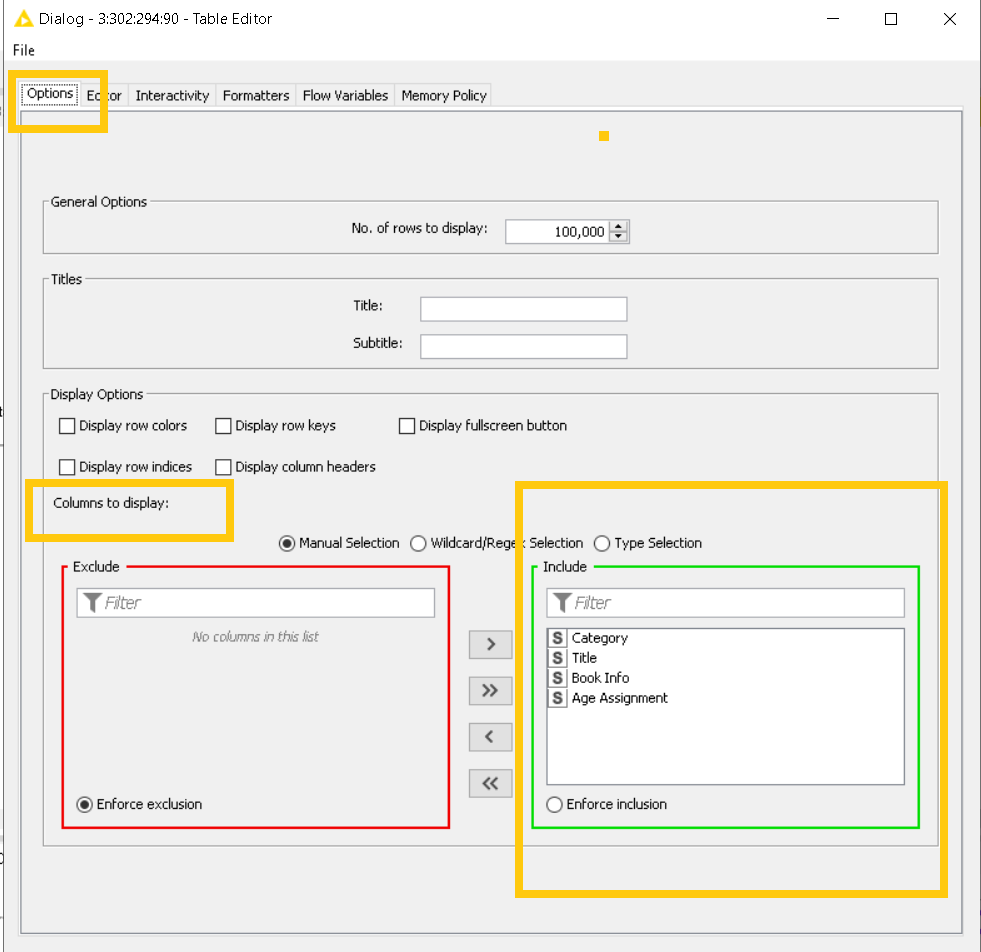Check Display column headers
Image resolution: width=981 pixels, height=952 pixels.
pyautogui.click(x=222, y=467)
